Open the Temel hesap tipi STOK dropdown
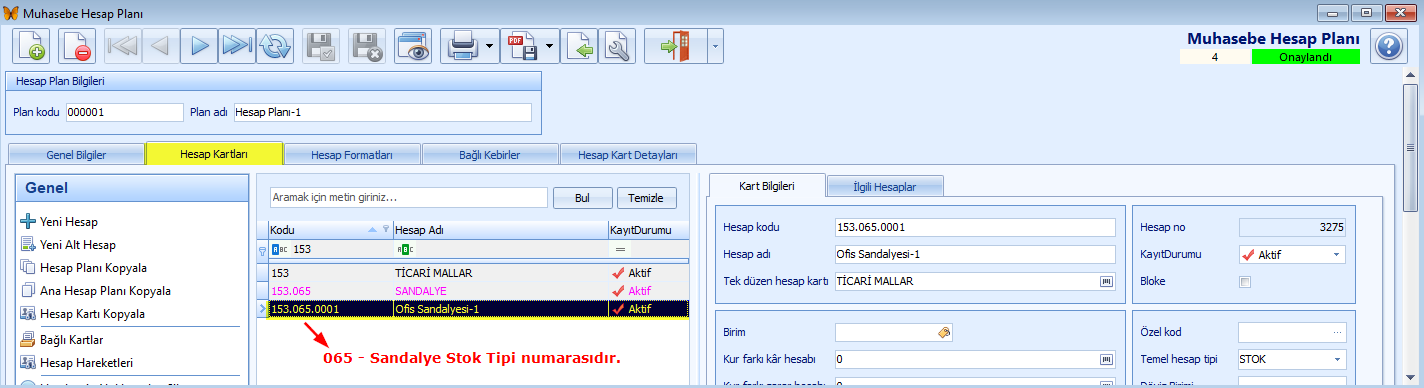Screen dimensions: 1424x388 [1337, 359]
